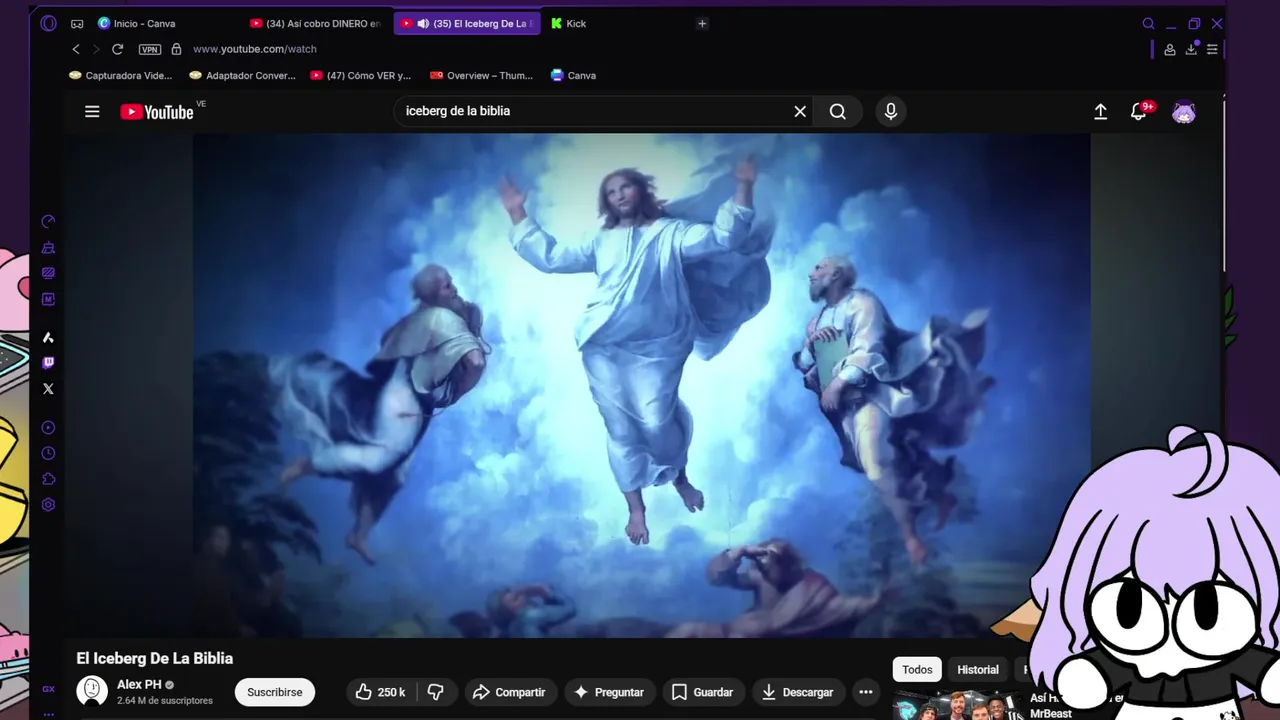Switch to the Así cobro DINERO tab
Screen dimensions: 1280x720
tap(316, 23)
